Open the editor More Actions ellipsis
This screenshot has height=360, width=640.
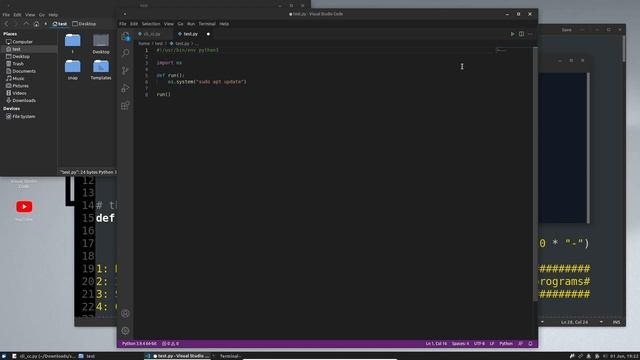point(530,34)
